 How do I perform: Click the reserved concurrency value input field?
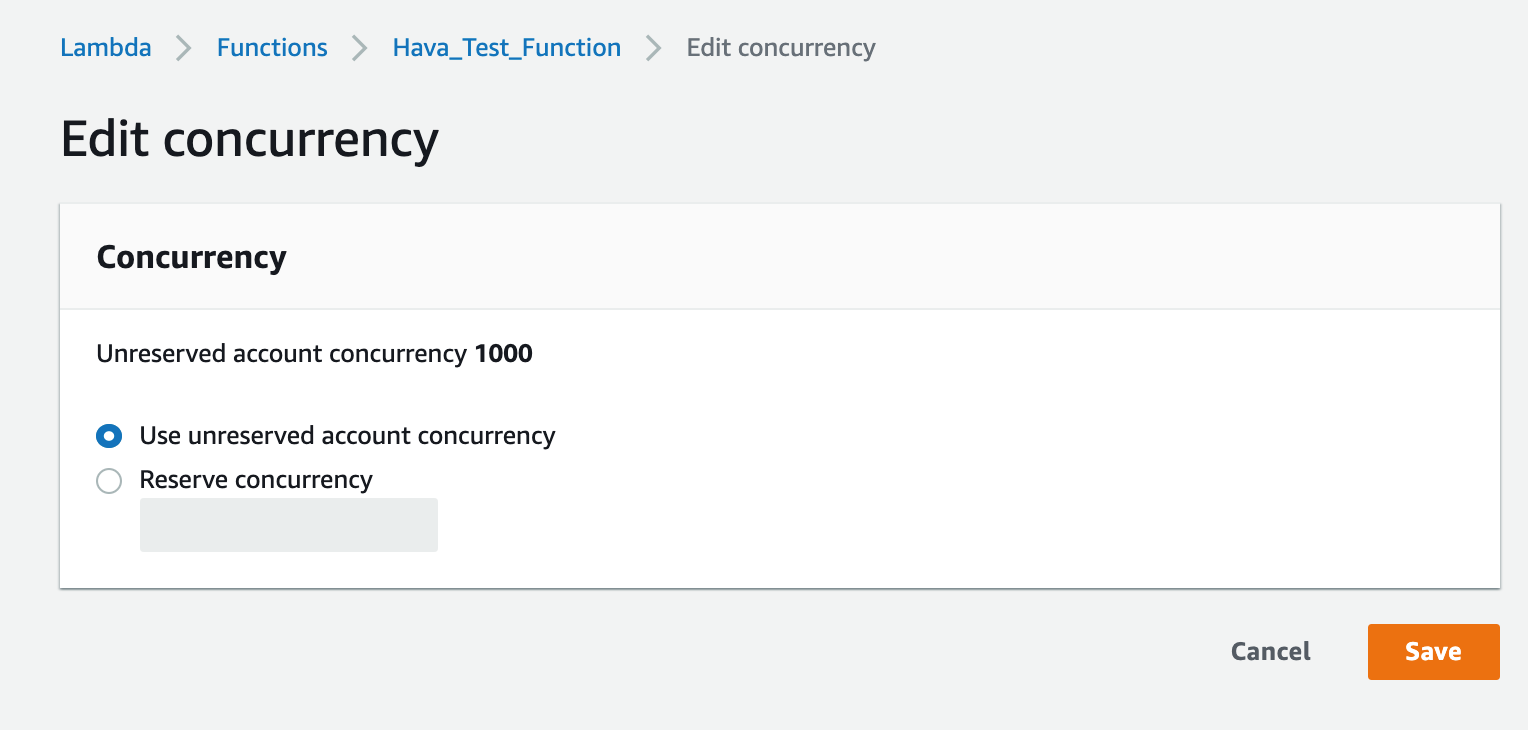(288, 524)
